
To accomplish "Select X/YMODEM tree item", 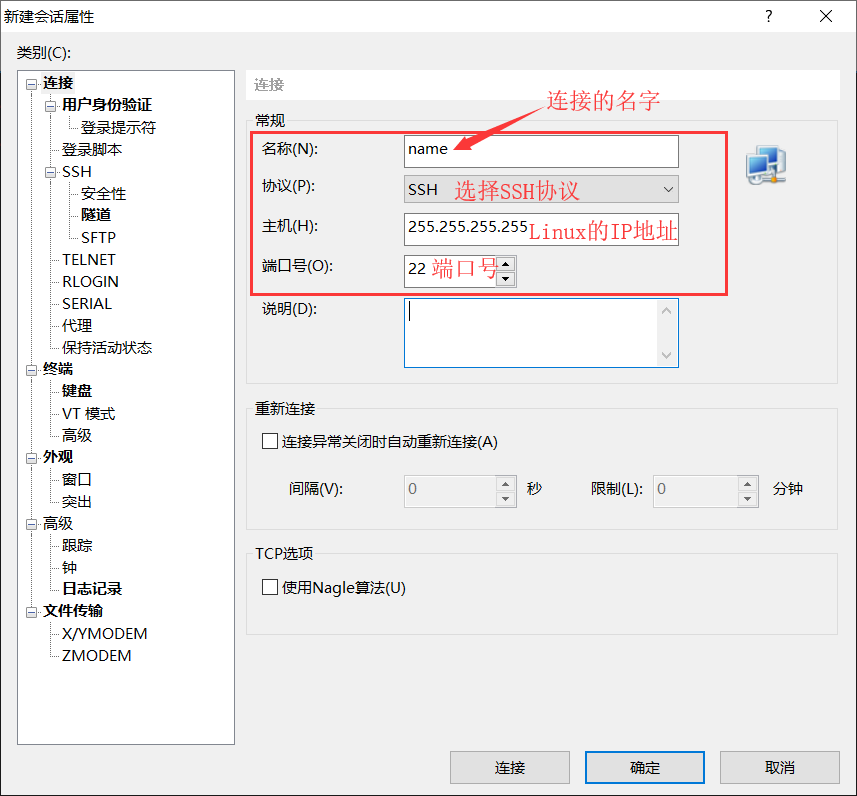I will pos(104,634).
